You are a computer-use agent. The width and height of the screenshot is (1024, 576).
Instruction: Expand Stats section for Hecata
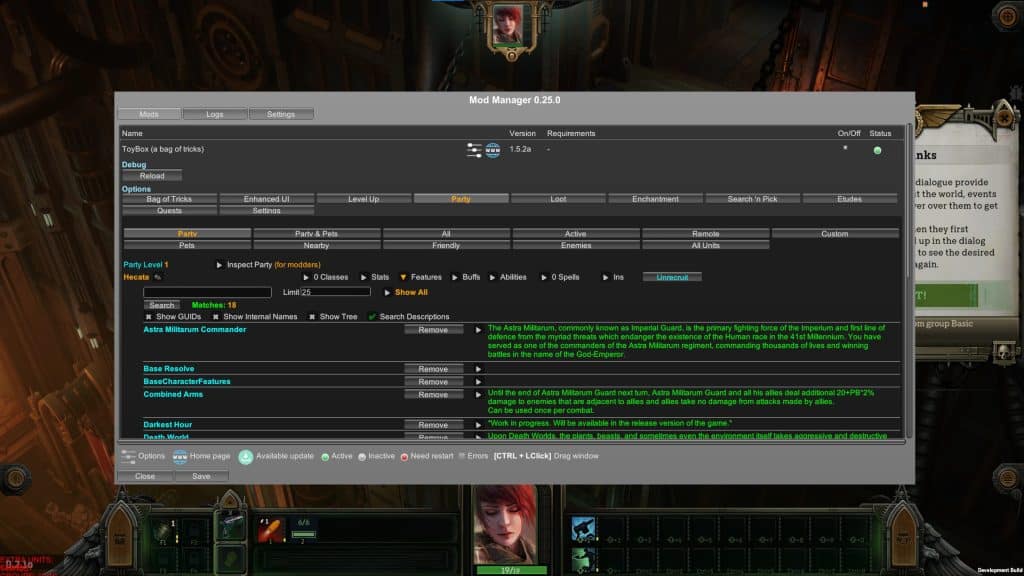coord(364,278)
